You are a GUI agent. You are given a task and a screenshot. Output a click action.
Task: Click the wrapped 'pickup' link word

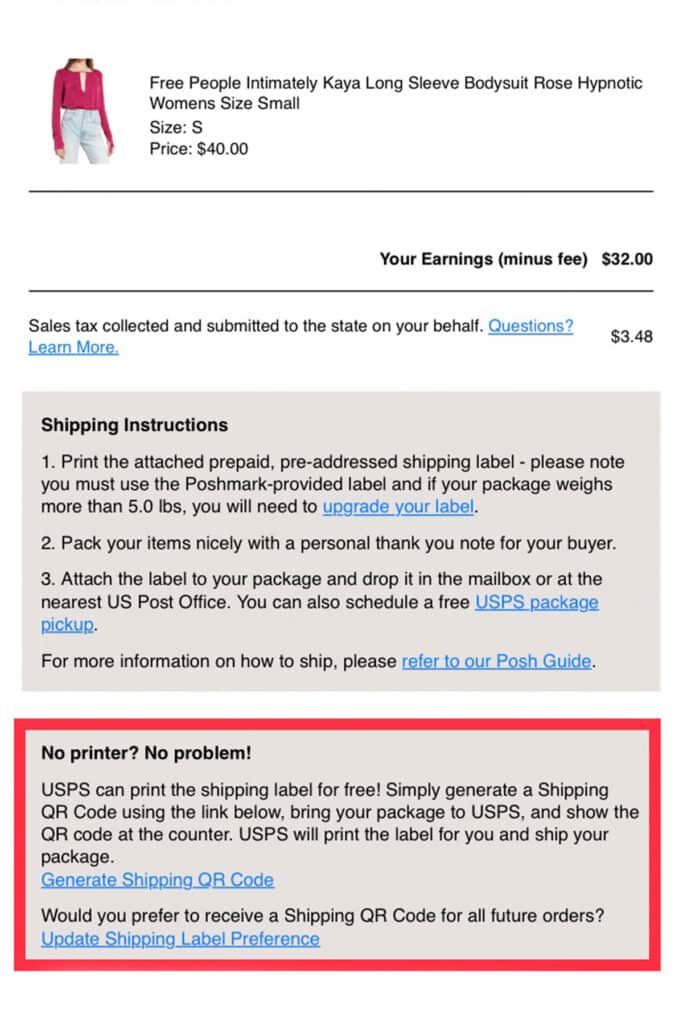click(x=68, y=624)
